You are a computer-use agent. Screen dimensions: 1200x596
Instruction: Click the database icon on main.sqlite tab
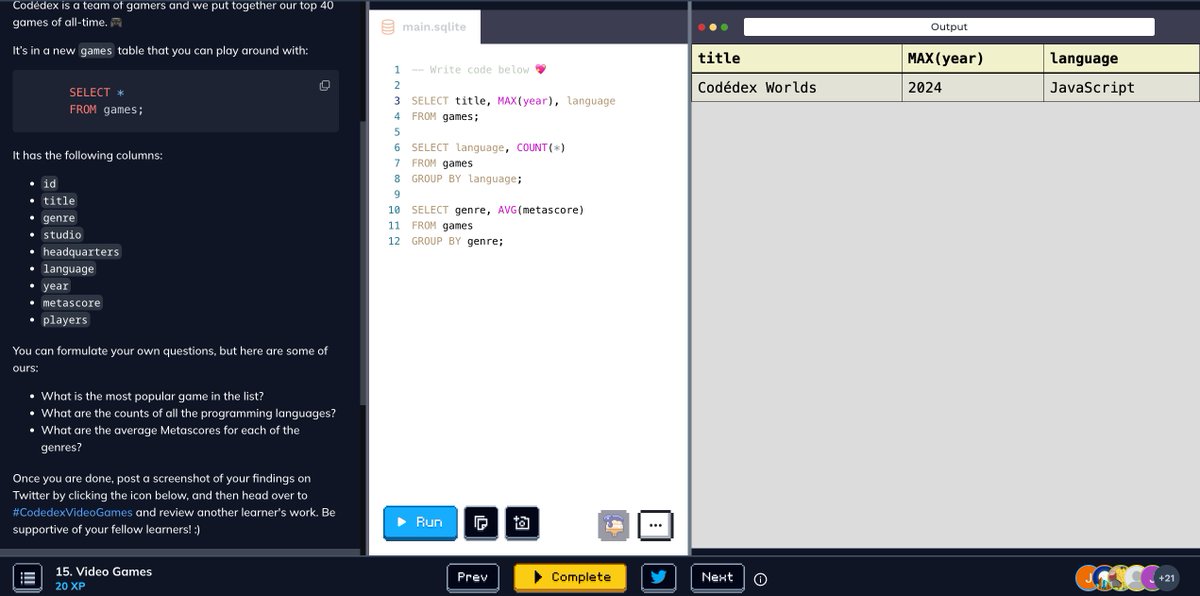388,27
